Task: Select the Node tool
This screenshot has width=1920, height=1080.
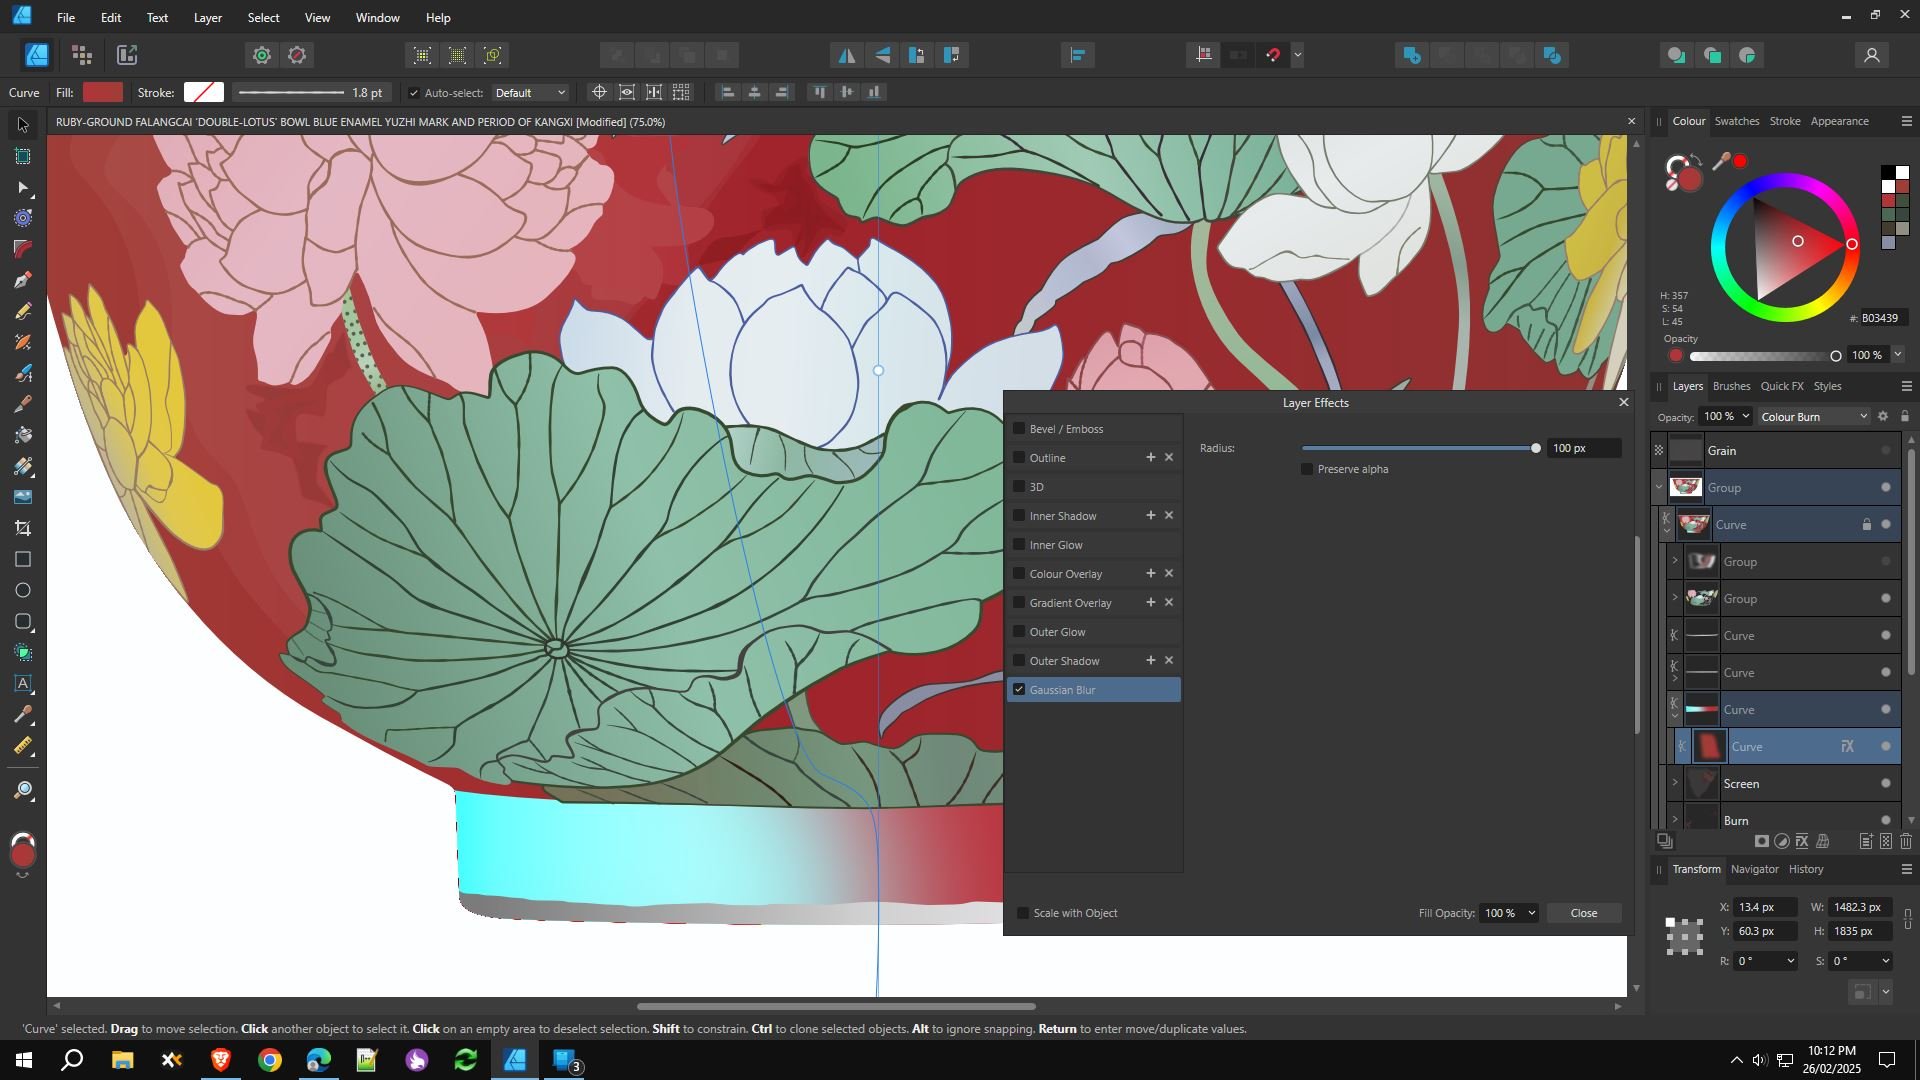Action: pos(23,188)
